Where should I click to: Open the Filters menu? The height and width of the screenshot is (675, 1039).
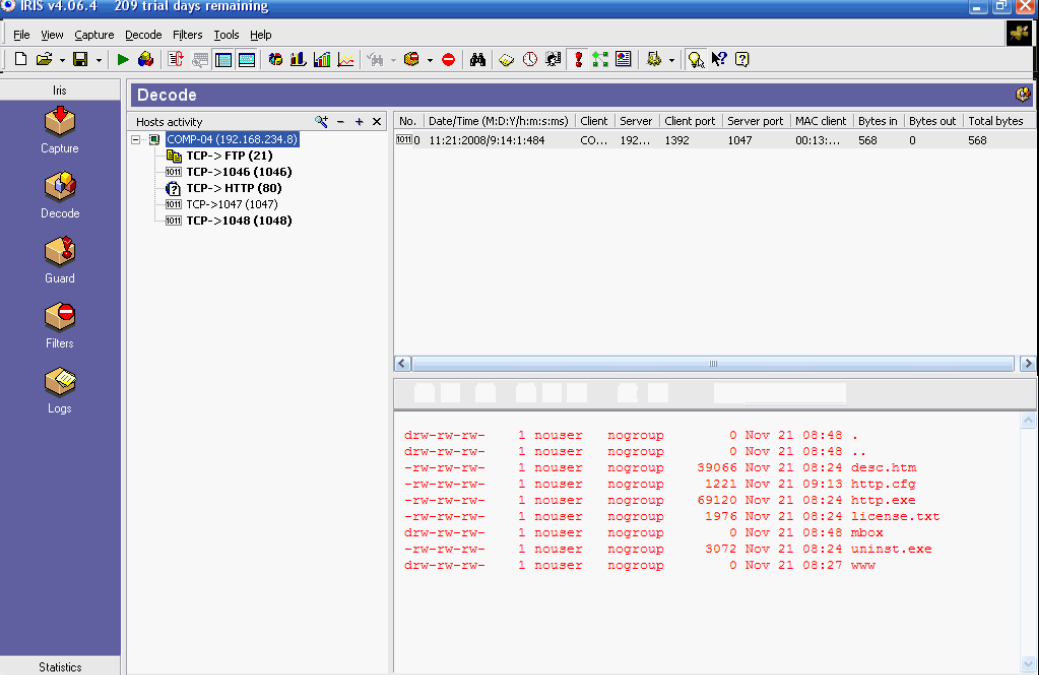[188, 34]
